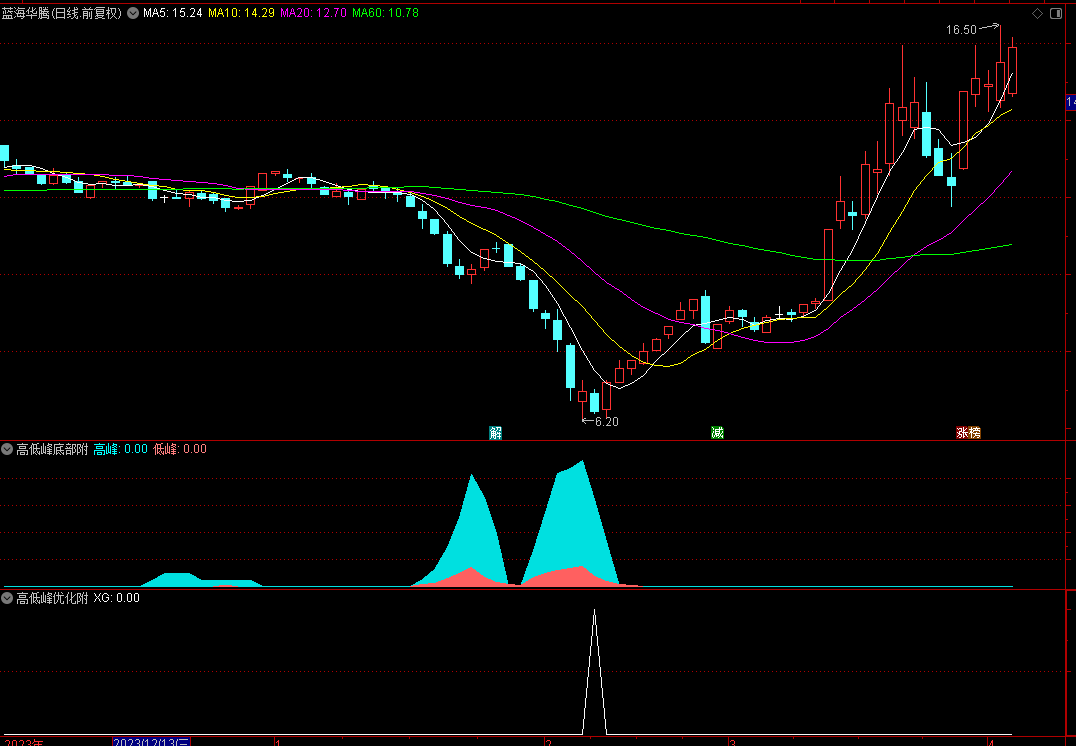The height and width of the screenshot is (746, 1076).
Task: Click the 减 event marker icon
Action: [x=717, y=432]
